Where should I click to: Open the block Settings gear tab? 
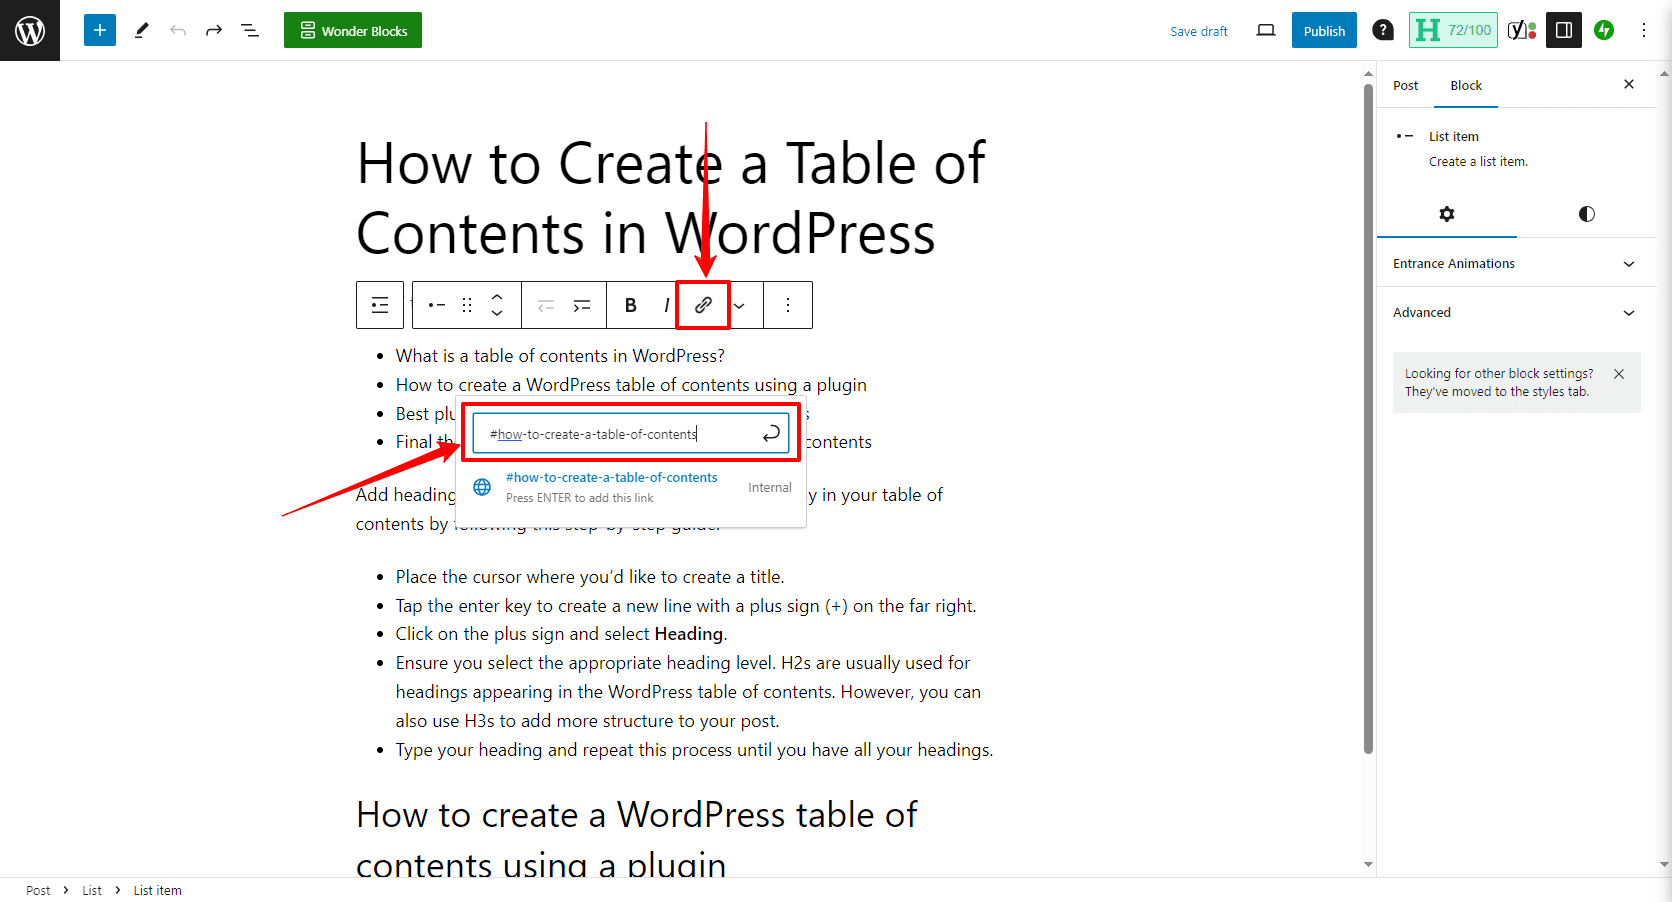(1447, 214)
